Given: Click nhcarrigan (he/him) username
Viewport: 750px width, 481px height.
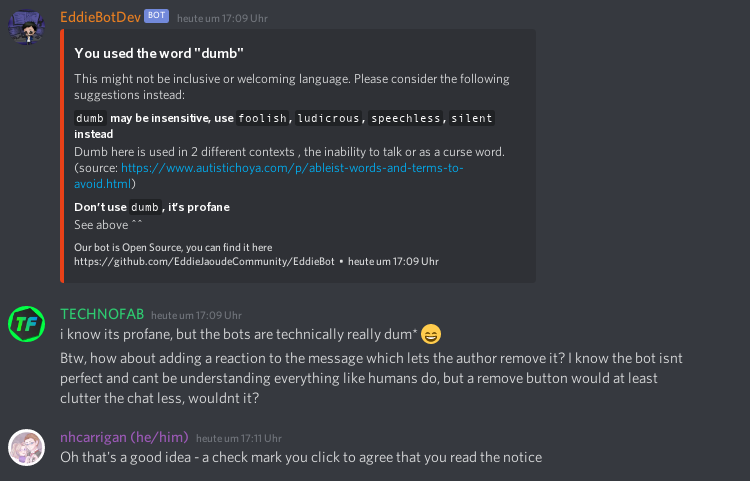Looking at the screenshot, I should pos(124,437).
